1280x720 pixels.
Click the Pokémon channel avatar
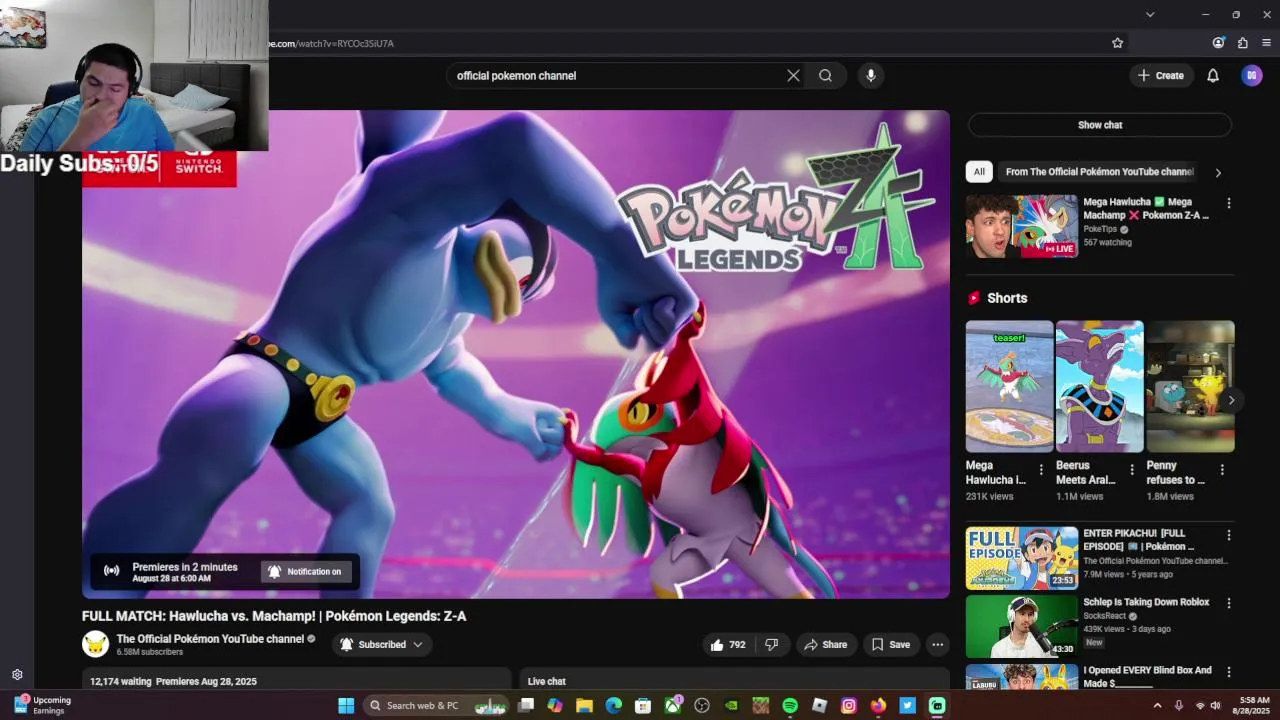[x=95, y=645]
